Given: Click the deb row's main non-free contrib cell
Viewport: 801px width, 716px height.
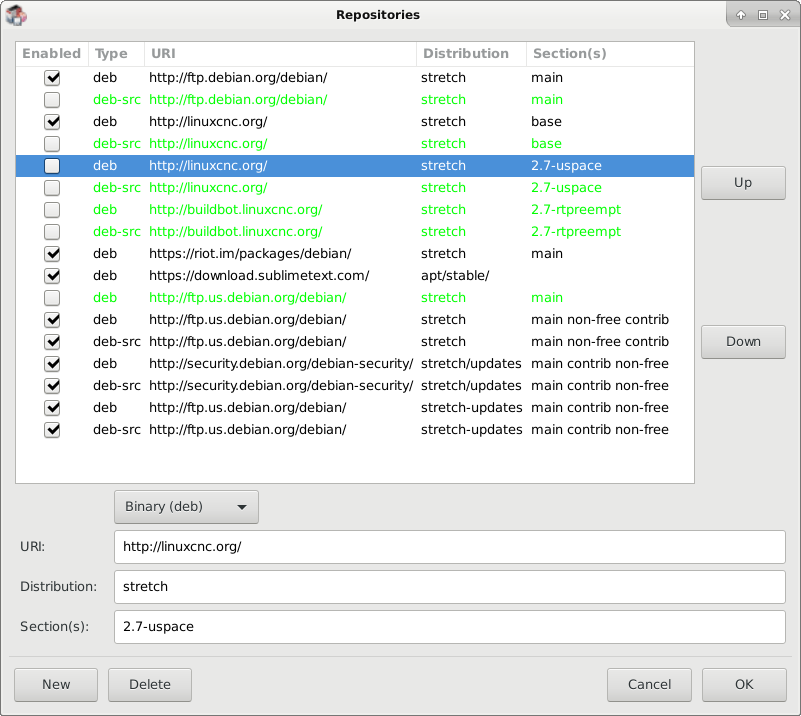Looking at the screenshot, I should [x=600, y=320].
